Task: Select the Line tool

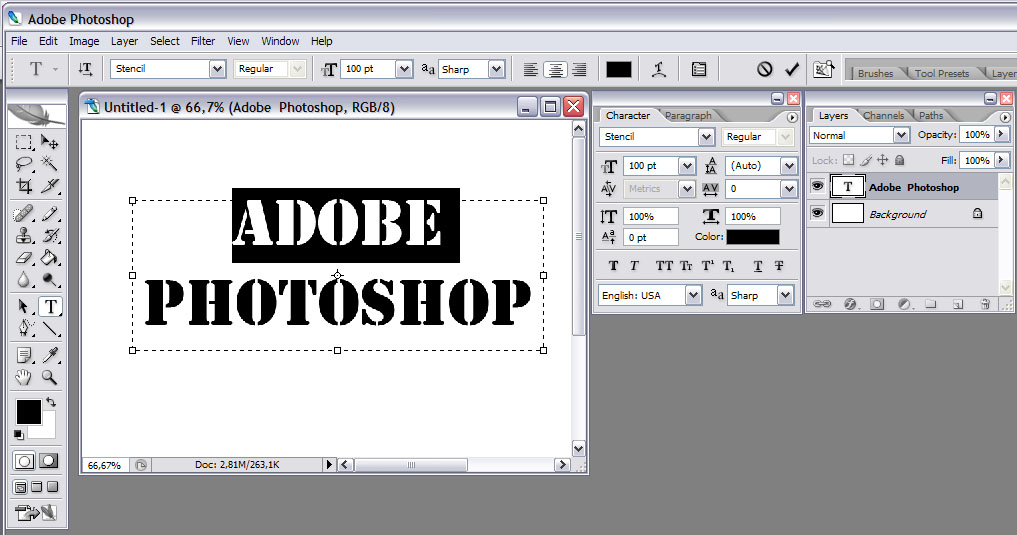Action: [x=50, y=328]
